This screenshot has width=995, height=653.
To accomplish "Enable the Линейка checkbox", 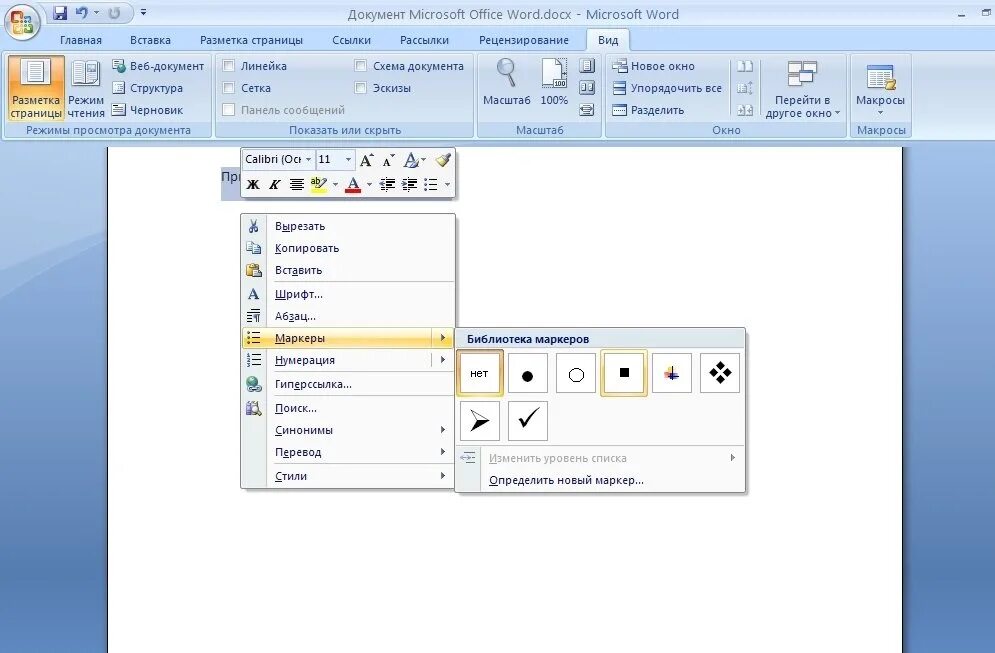I will (x=229, y=66).
